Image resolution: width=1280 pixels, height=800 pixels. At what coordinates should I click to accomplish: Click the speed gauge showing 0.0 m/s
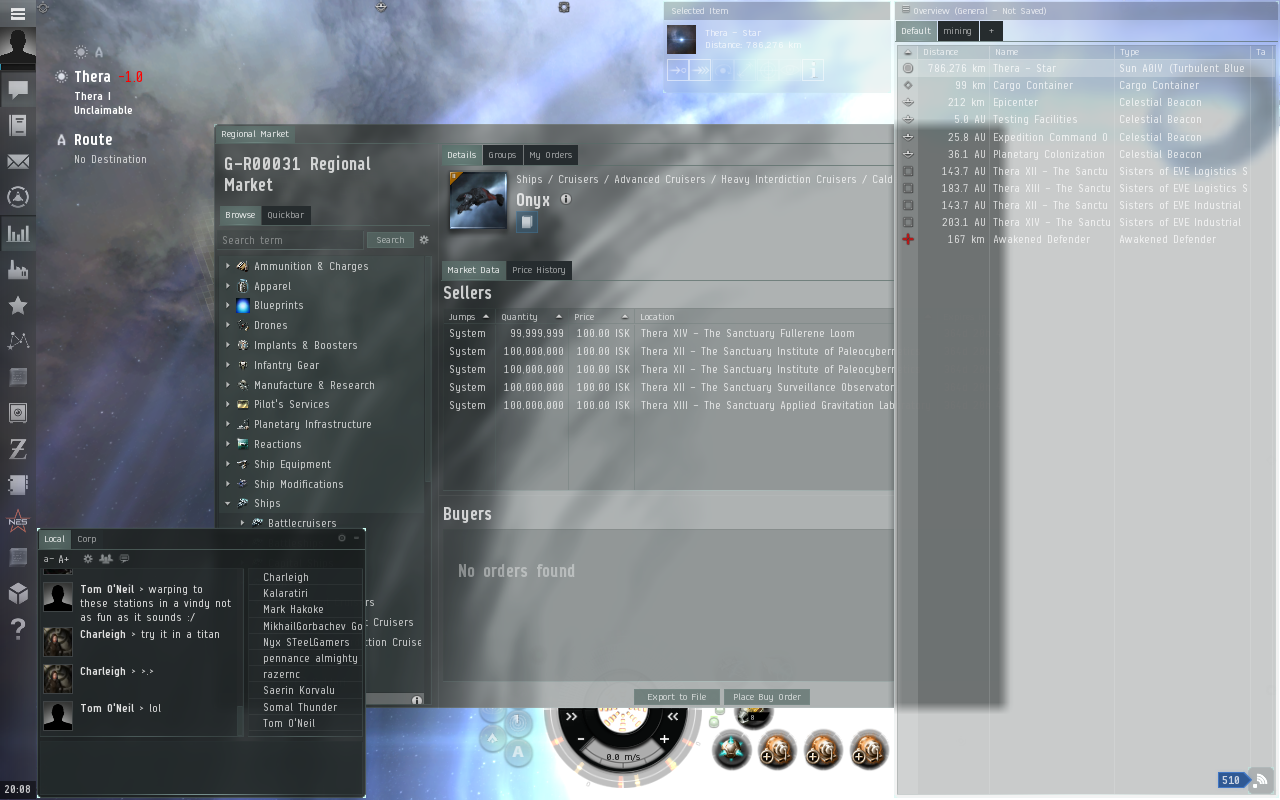623,757
